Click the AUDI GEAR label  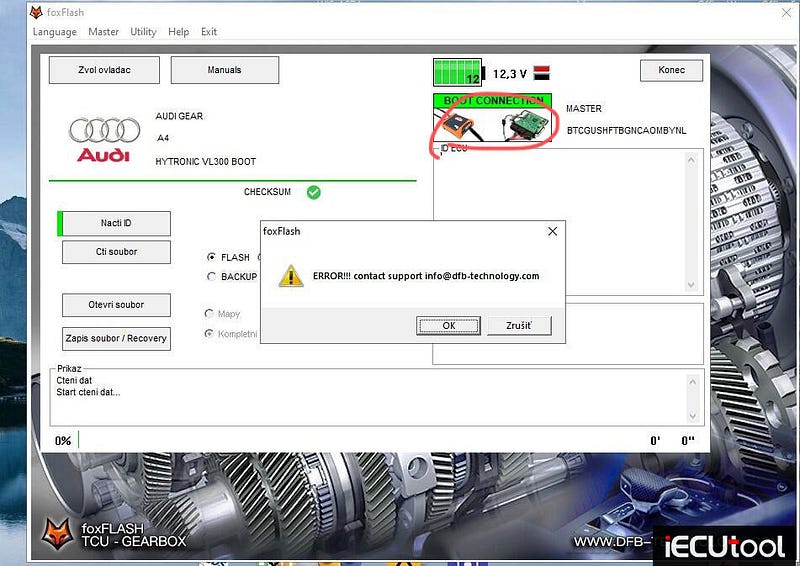pos(179,116)
